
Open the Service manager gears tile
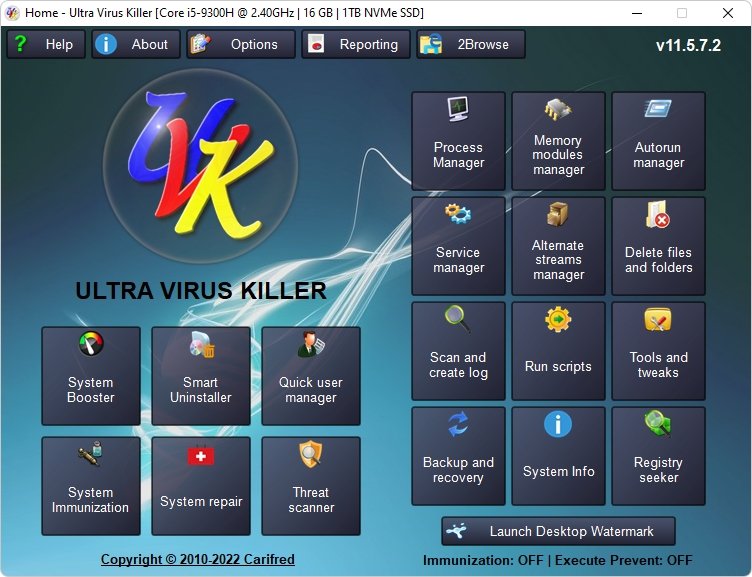pyautogui.click(x=458, y=246)
